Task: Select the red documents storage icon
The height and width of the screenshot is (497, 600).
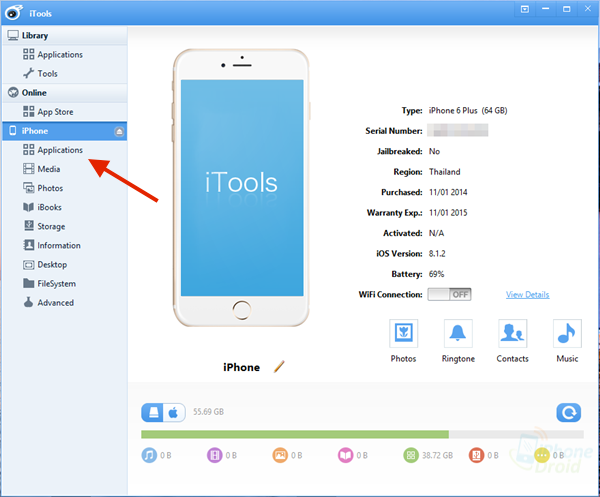Action: point(476,455)
